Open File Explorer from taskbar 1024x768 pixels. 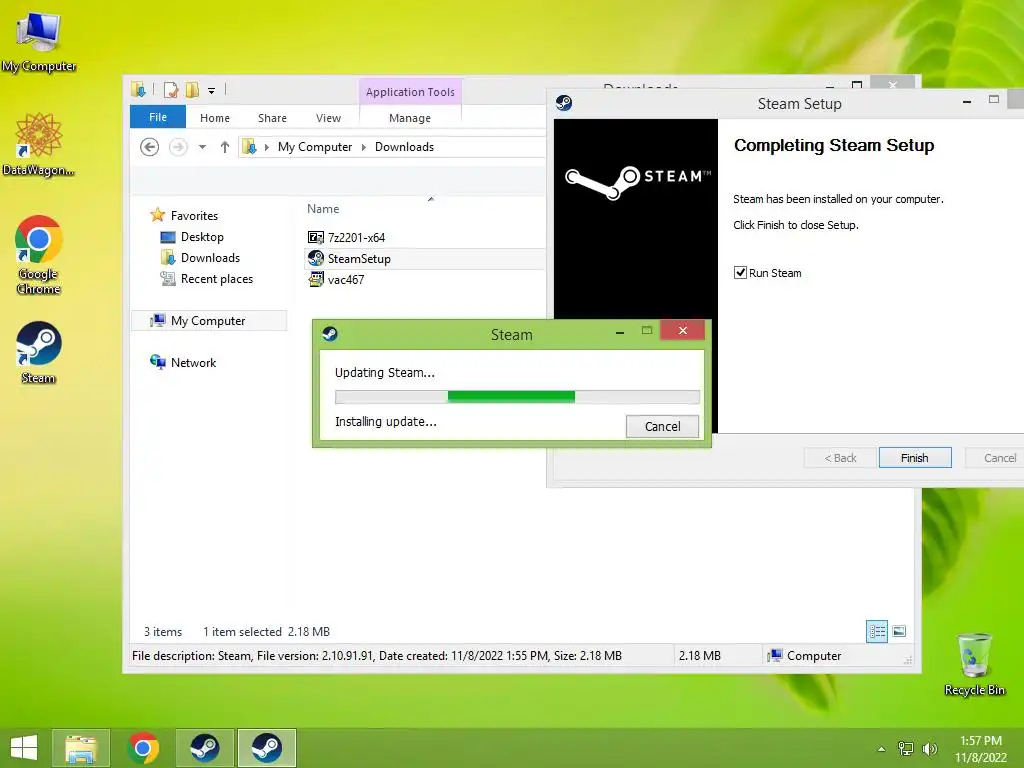pos(81,748)
